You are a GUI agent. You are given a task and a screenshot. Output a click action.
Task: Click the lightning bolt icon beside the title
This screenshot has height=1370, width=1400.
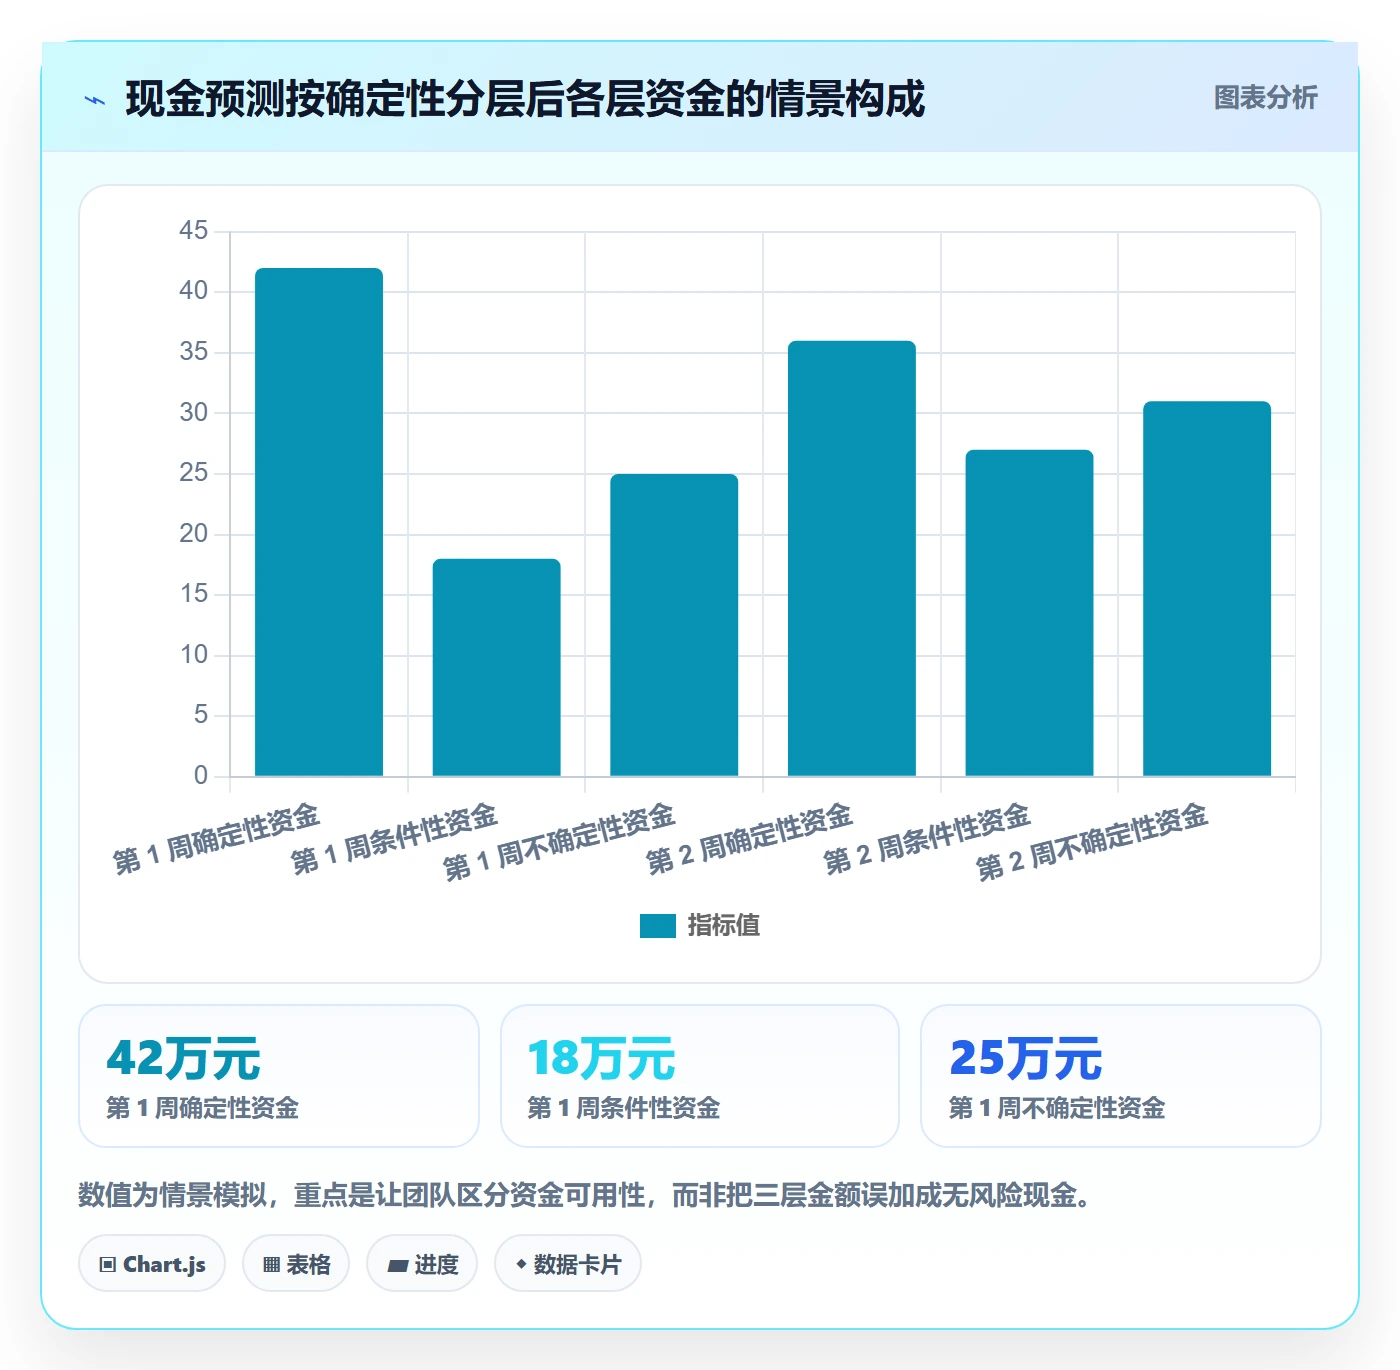(95, 100)
